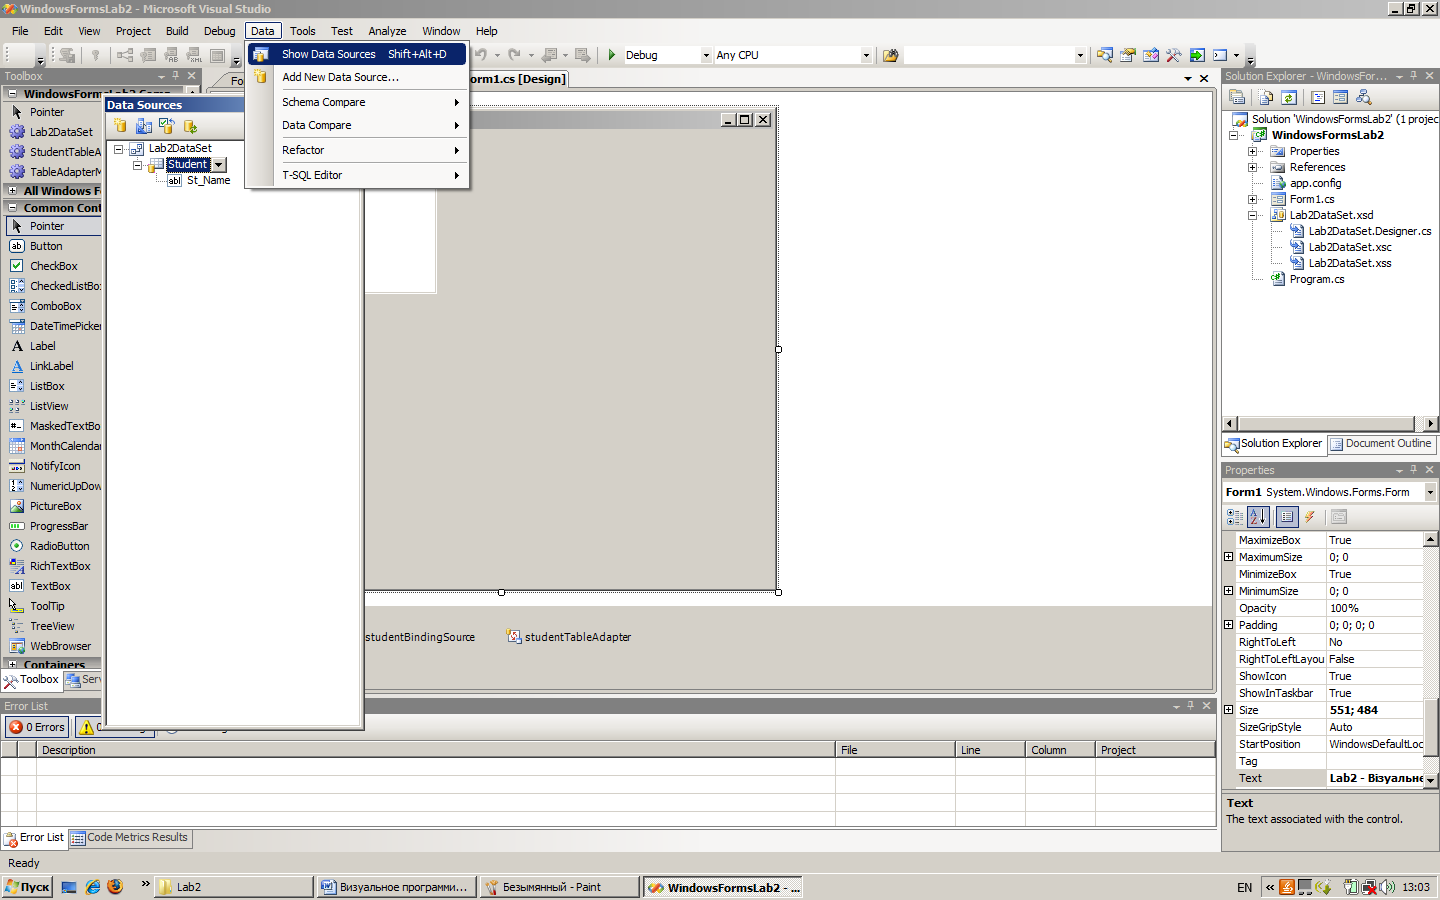The height and width of the screenshot is (900, 1440).
Task: Expand References node in Solution Explorer
Action: 1252,167
